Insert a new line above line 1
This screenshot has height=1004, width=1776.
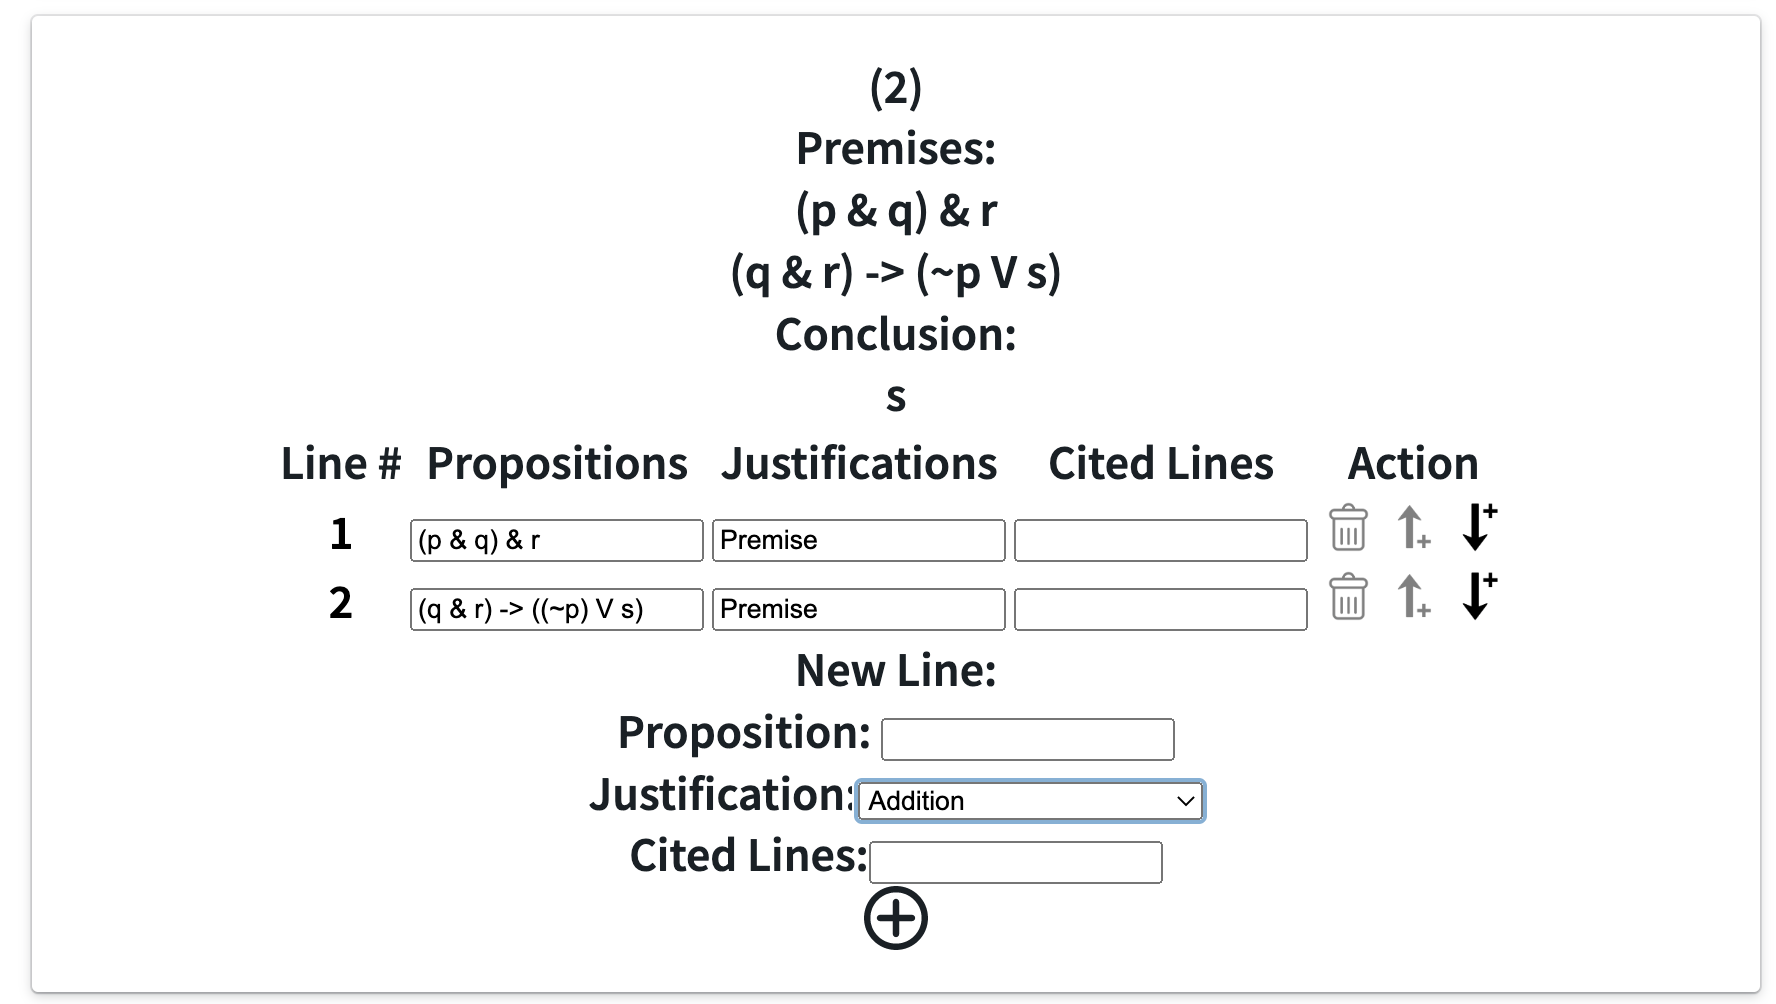[1413, 529]
